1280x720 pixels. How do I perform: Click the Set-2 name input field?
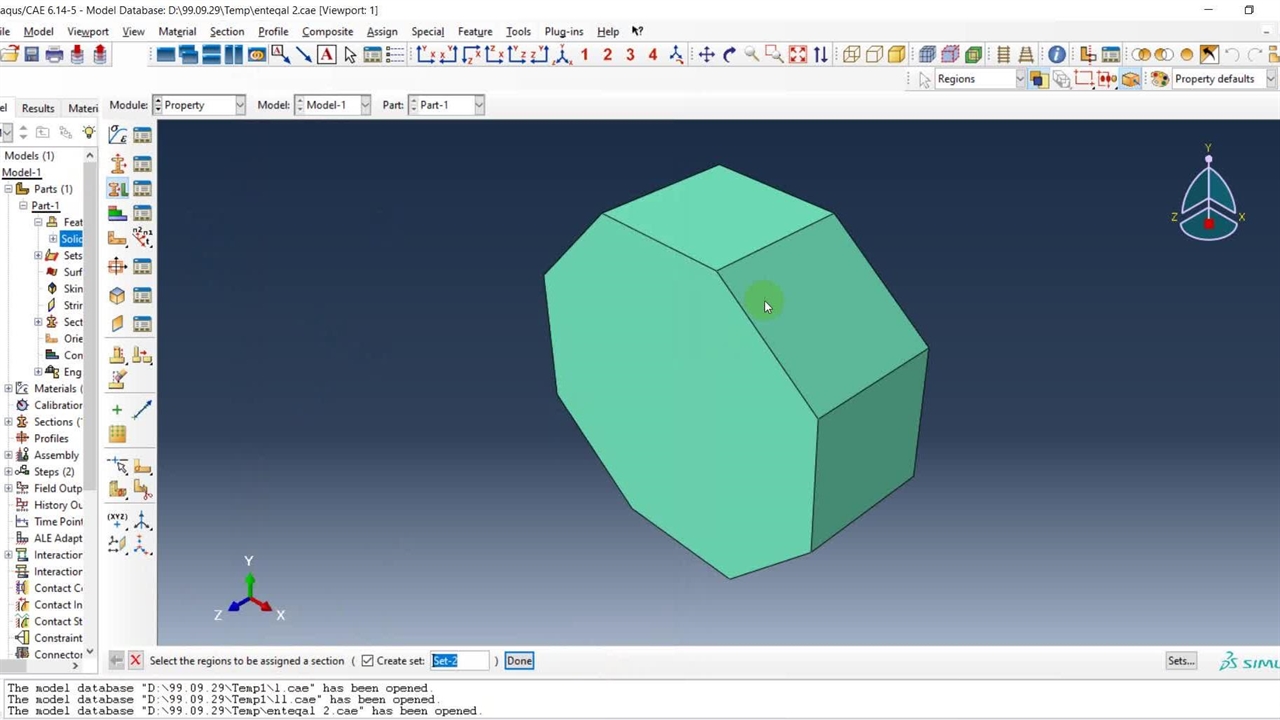click(459, 661)
